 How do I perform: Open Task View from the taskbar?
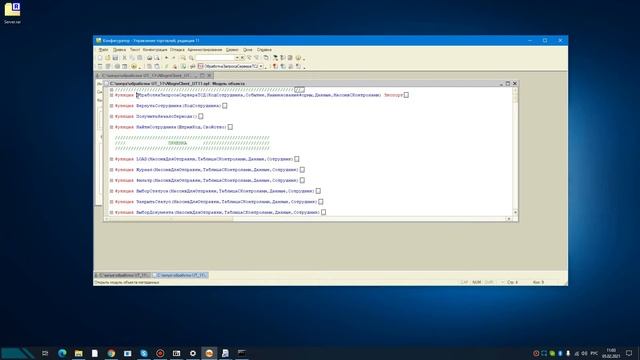pos(45,353)
